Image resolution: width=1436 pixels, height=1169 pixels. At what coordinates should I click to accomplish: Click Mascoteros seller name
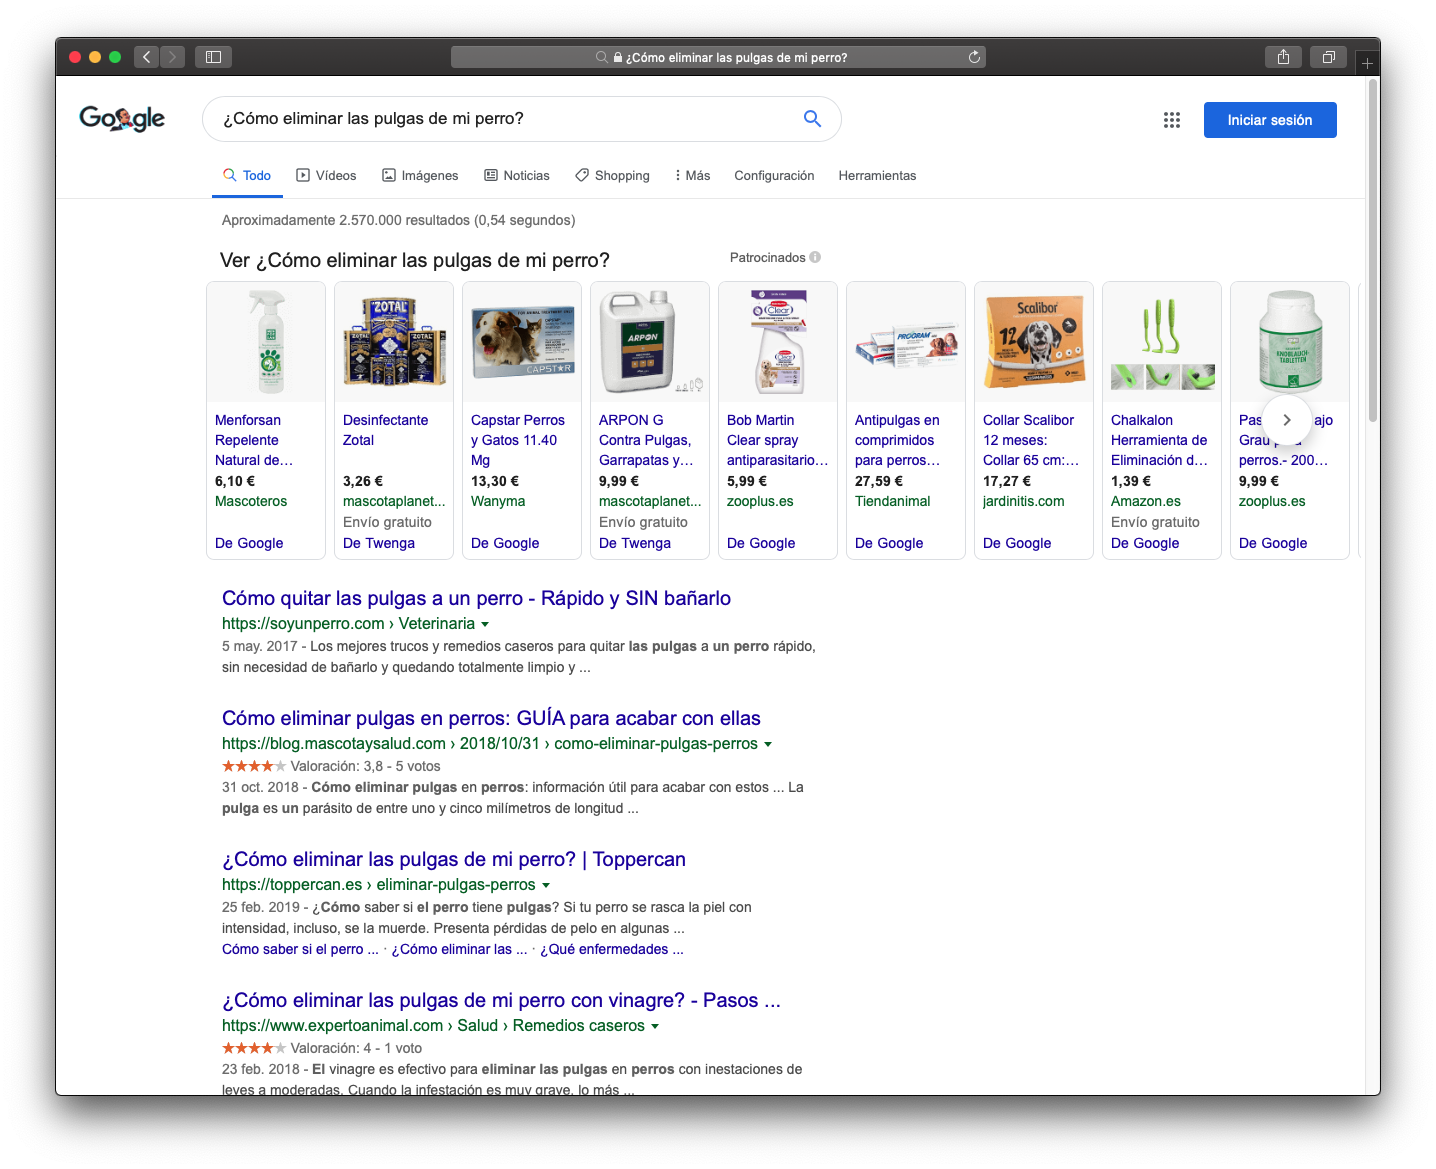click(x=251, y=501)
